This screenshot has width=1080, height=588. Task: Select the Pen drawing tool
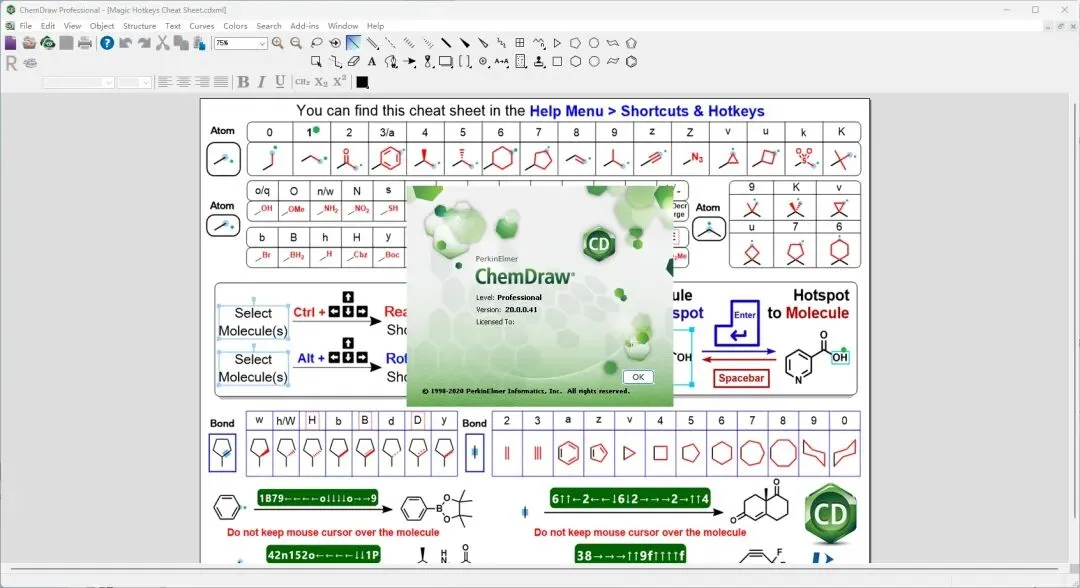tap(391, 61)
